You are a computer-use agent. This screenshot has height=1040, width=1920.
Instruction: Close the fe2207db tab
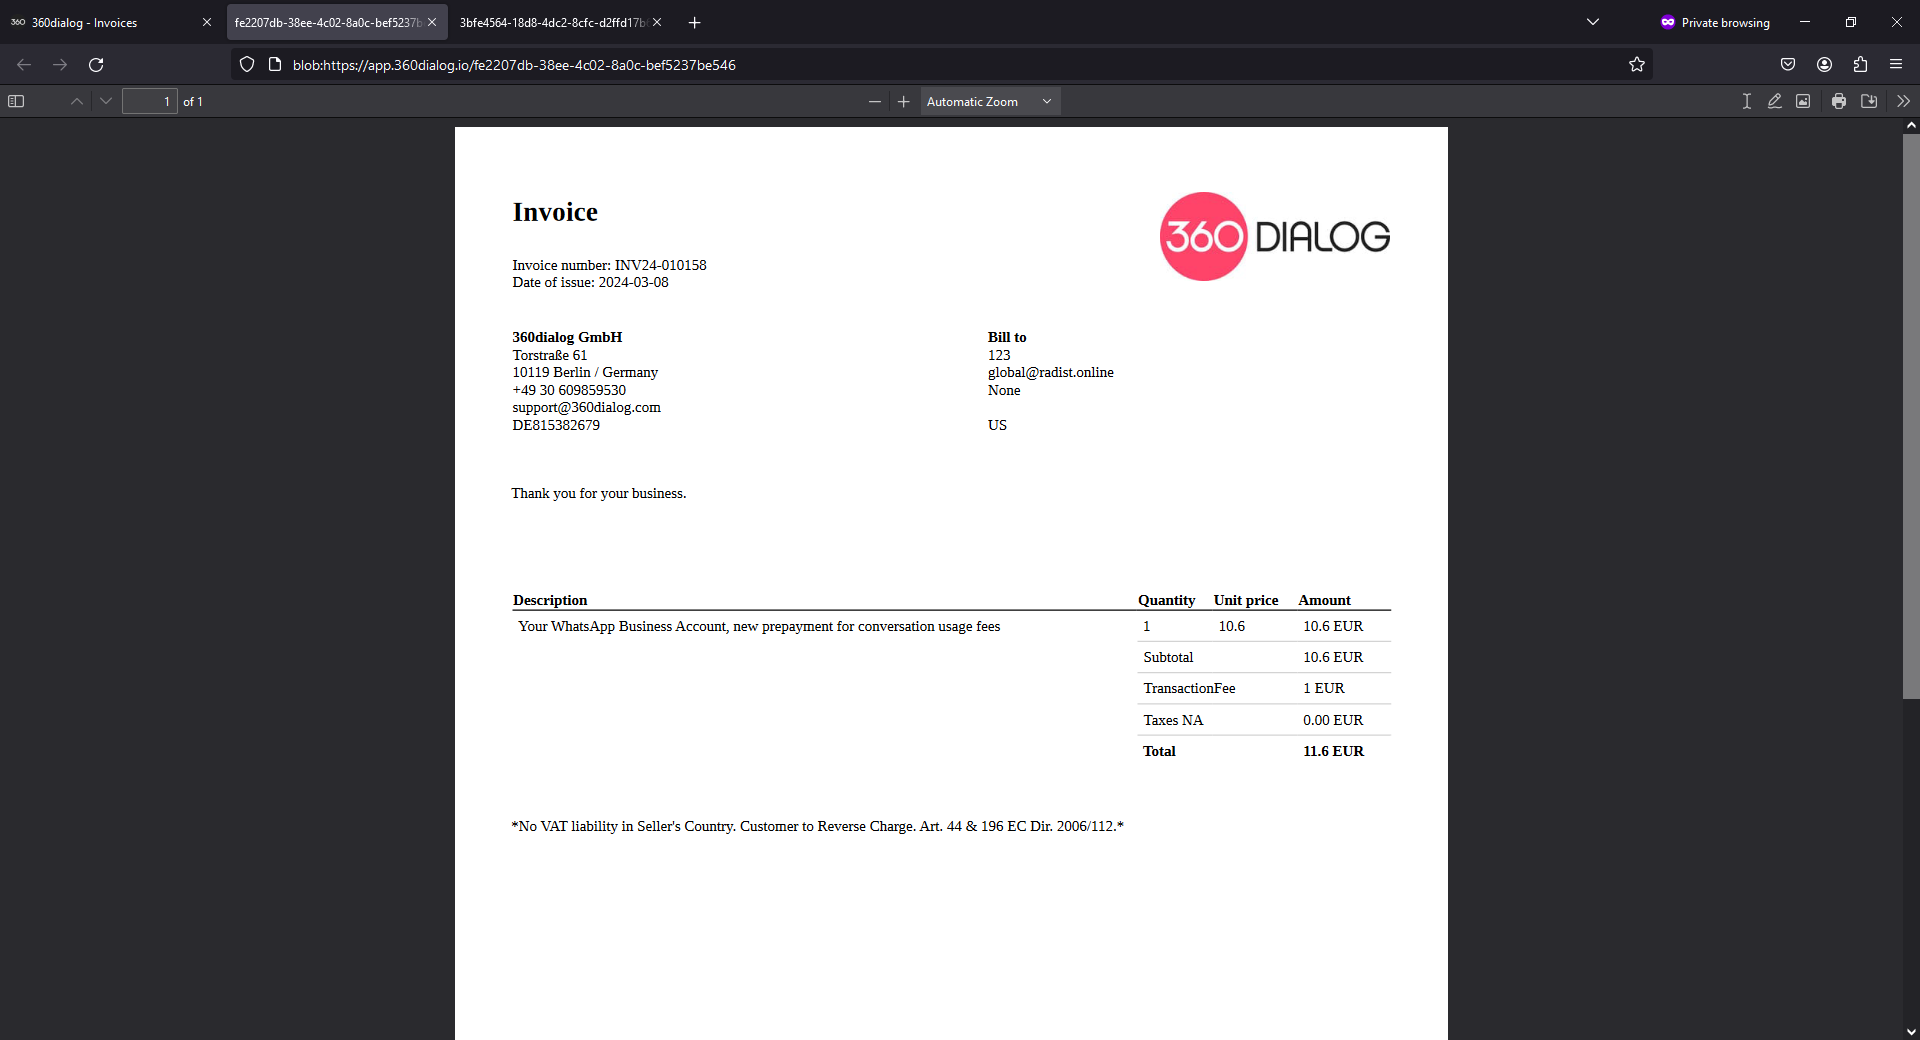click(x=432, y=22)
